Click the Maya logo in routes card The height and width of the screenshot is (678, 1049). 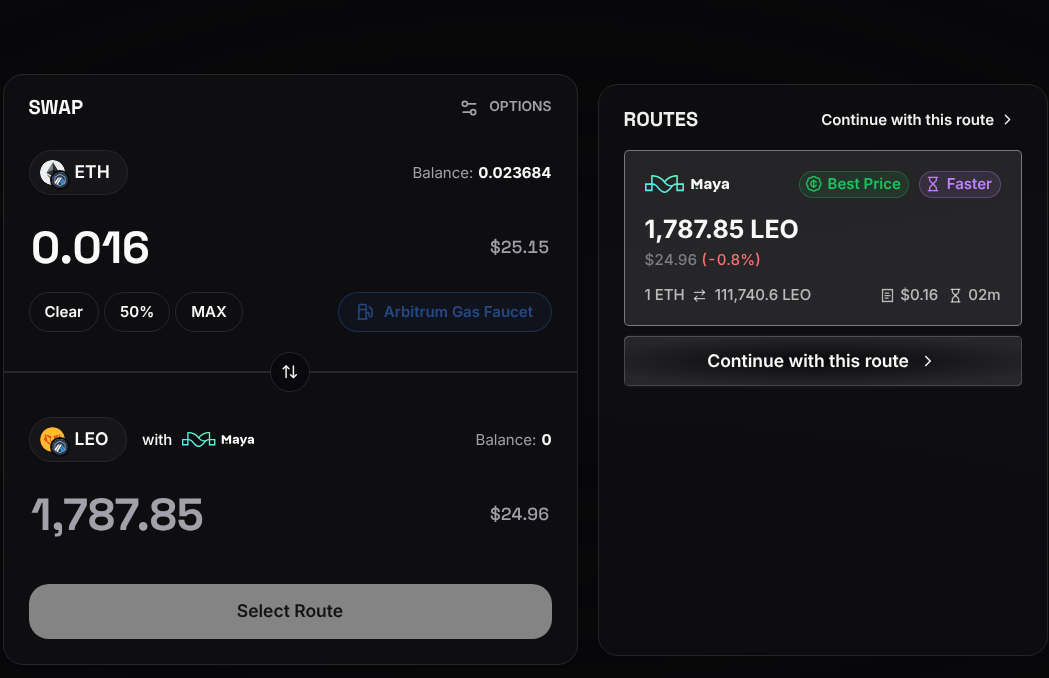[x=664, y=184]
